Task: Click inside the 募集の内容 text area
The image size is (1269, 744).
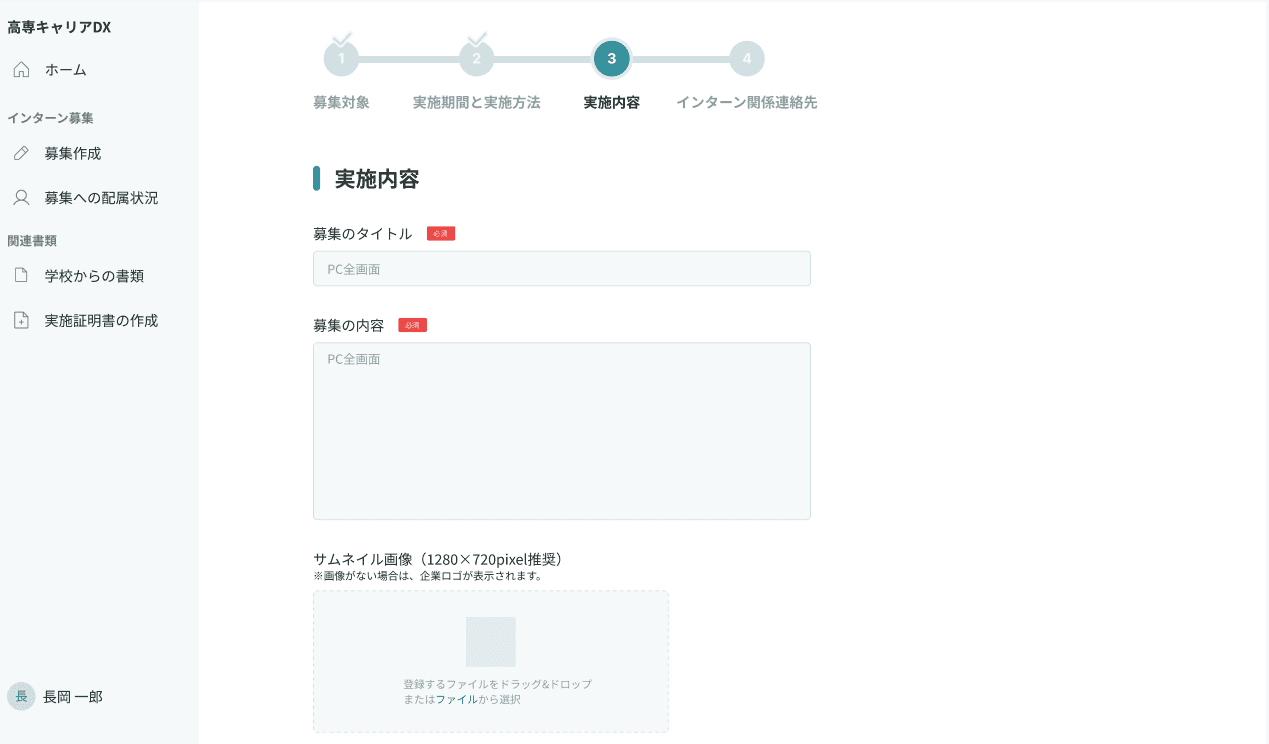Action: (561, 430)
